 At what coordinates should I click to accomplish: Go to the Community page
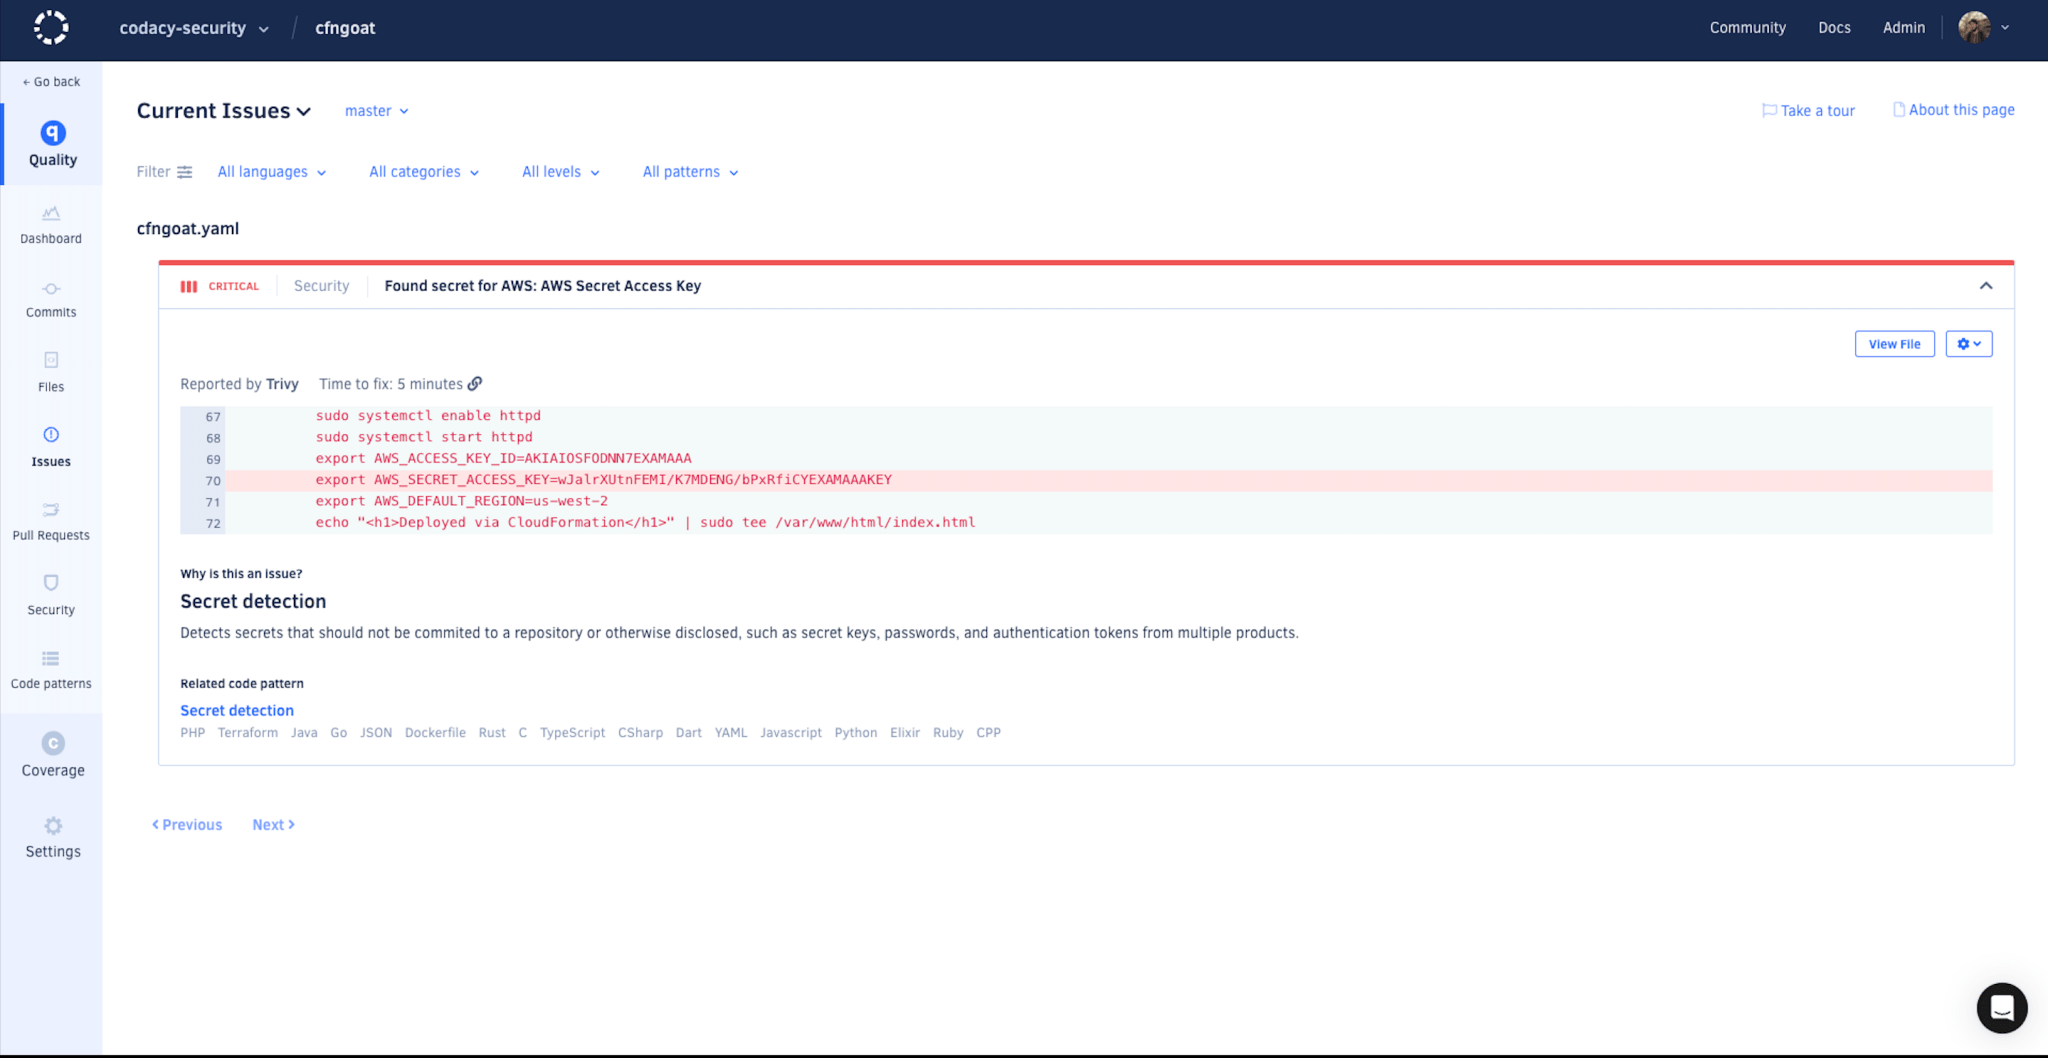(1746, 27)
